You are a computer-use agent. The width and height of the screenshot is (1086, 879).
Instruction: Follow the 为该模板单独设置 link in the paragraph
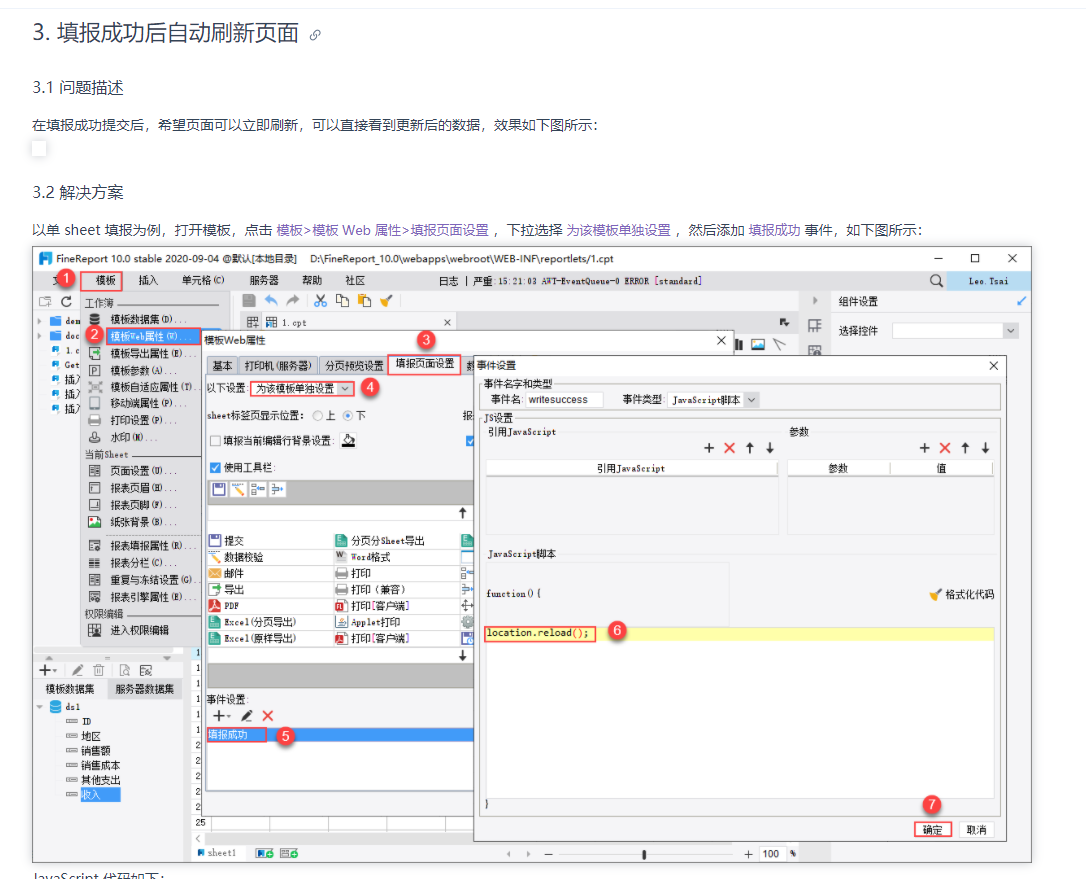[618, 230]
